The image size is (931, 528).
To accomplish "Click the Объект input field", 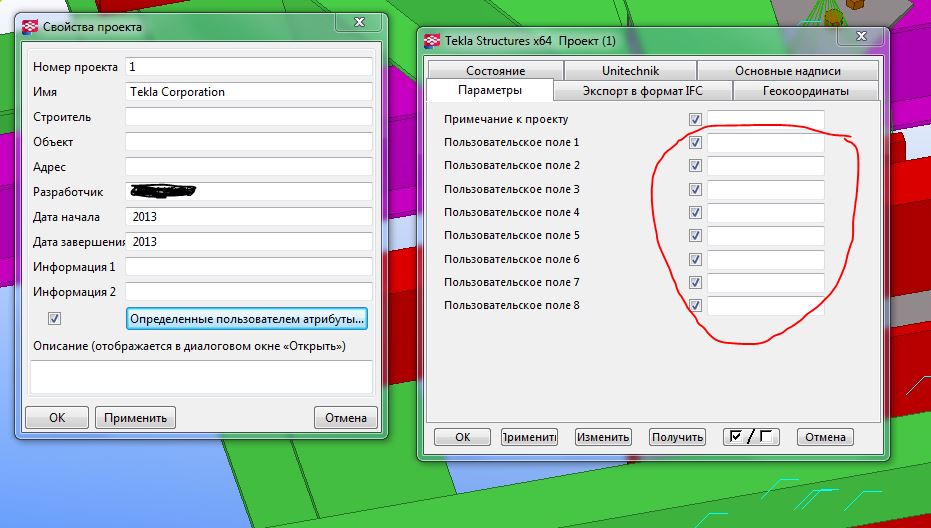I will (x=249, y=141).
